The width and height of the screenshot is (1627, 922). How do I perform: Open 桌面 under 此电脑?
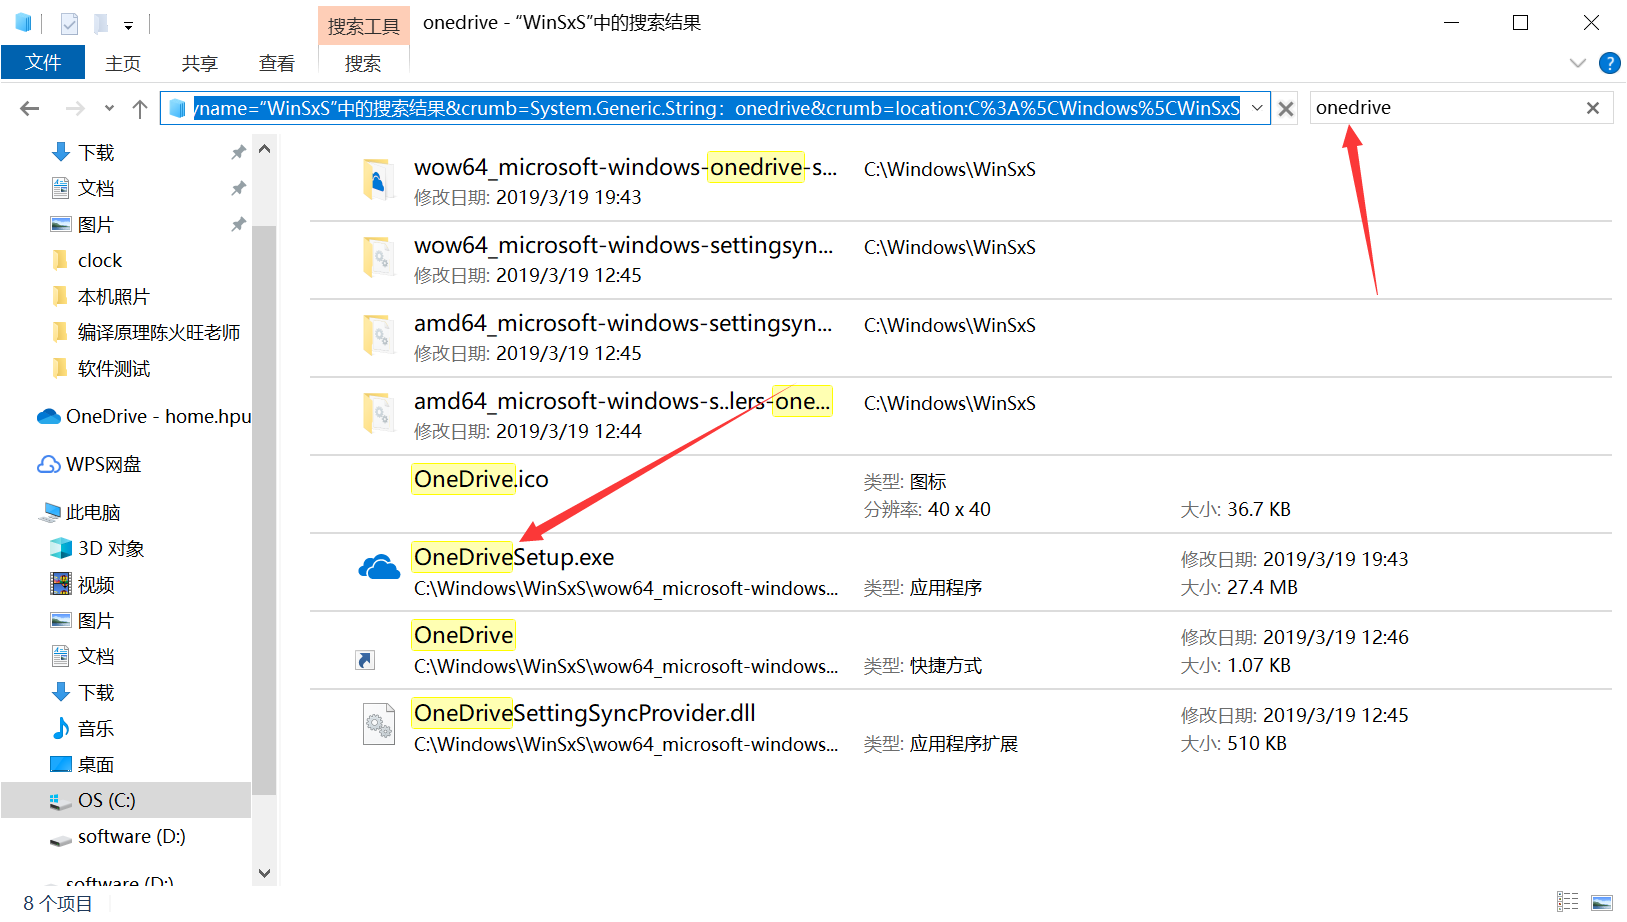96,764
